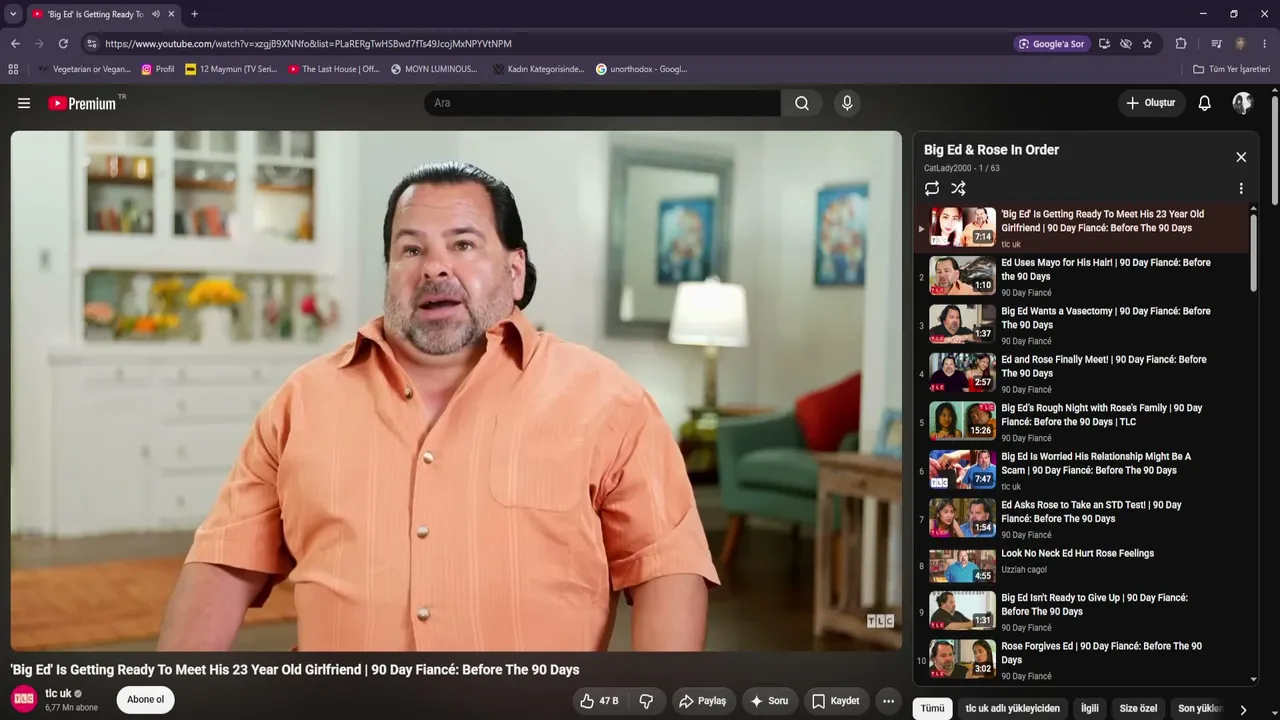Open the install-app icon in address bar

1104,44
